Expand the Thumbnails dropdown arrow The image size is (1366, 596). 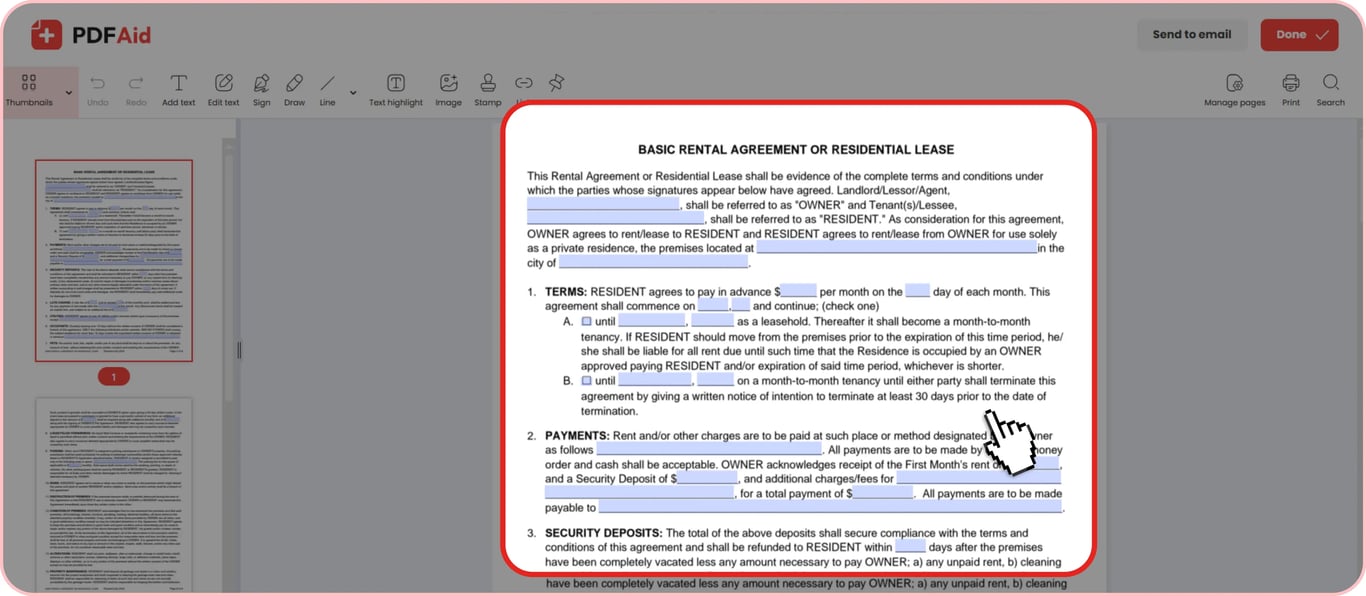click(x=68, y=93)
